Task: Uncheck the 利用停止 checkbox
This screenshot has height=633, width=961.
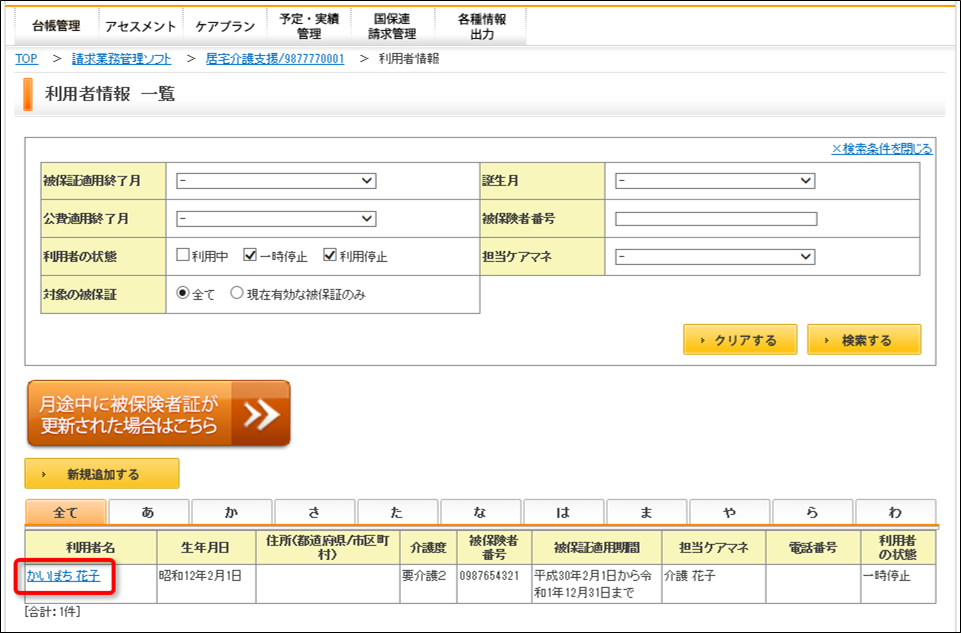Action: (x=330, y=255)
